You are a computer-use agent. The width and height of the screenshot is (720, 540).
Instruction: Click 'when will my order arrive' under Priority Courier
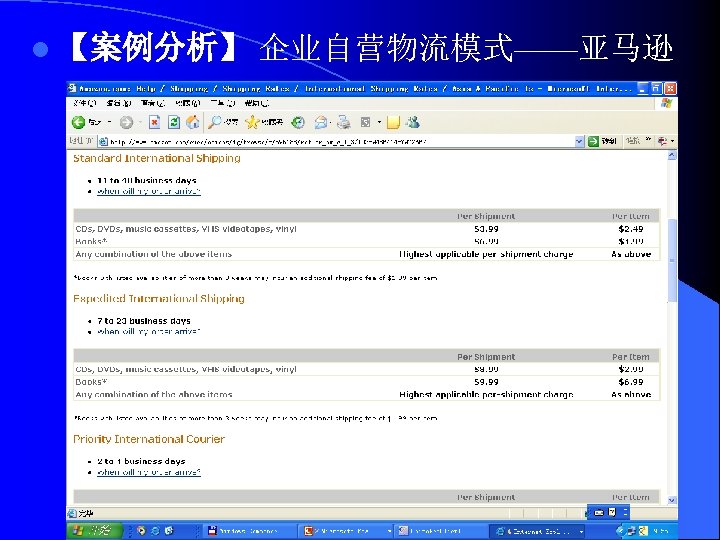click(149, 472)
